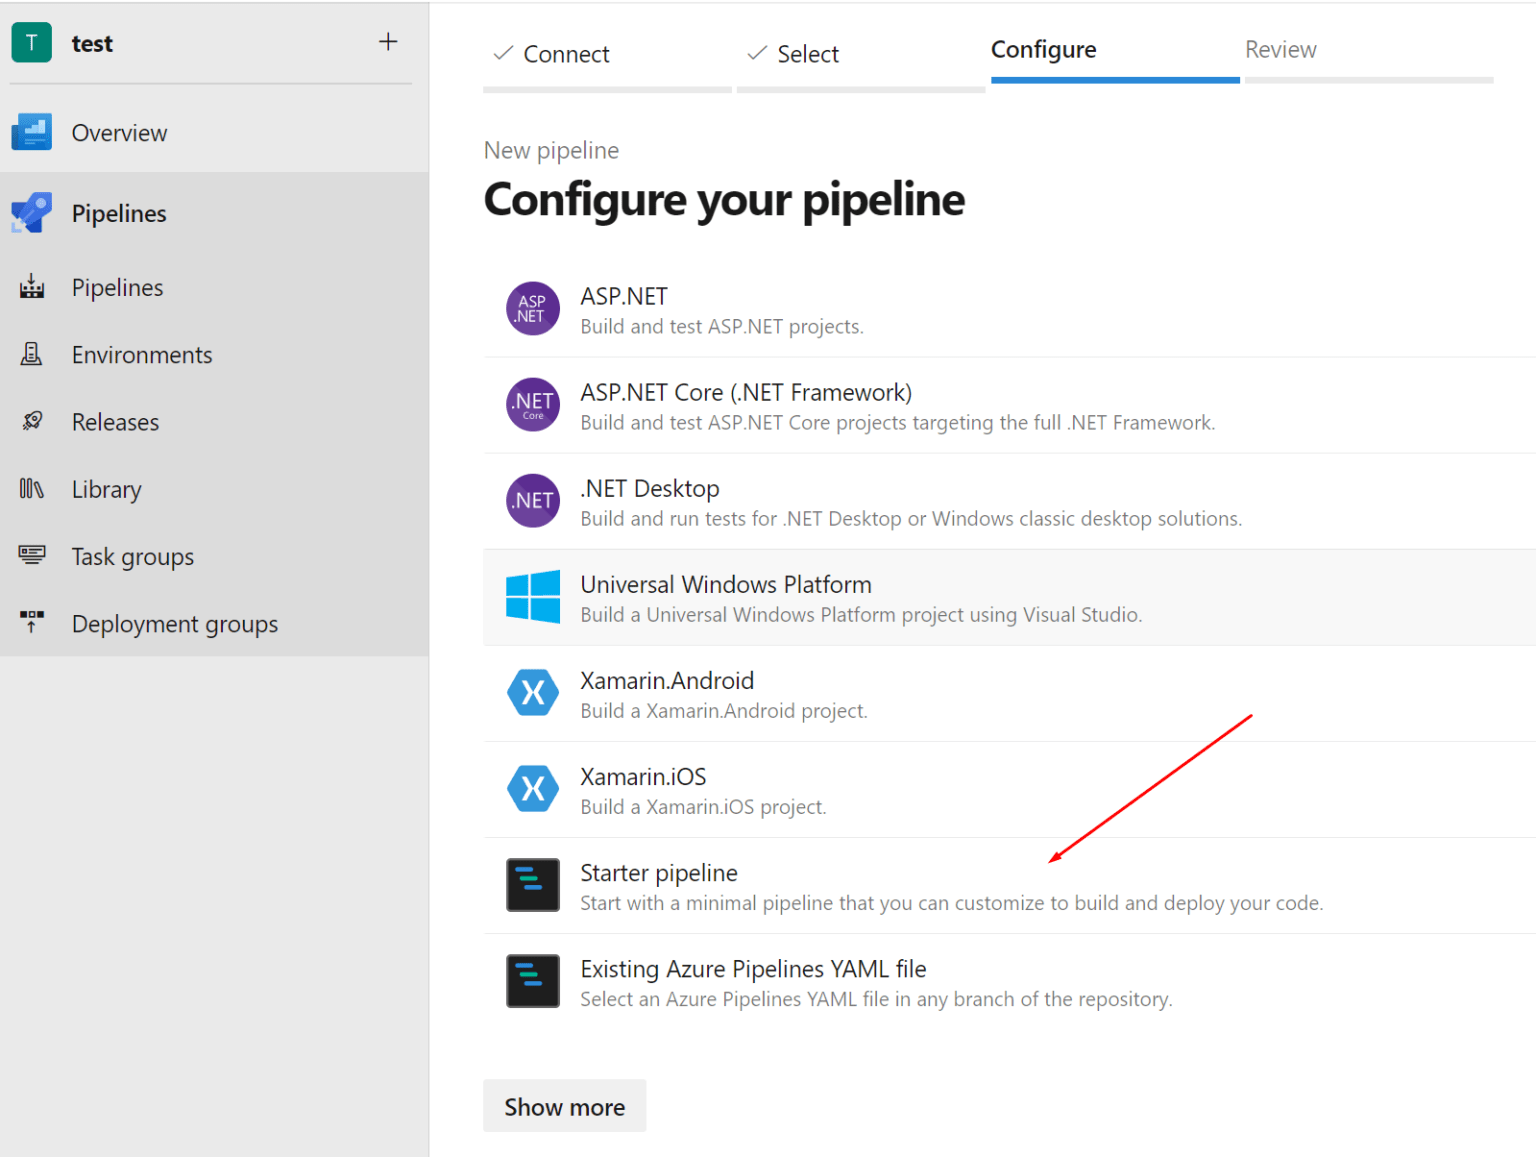Click the Task groups icon

(x=31, y=555)
